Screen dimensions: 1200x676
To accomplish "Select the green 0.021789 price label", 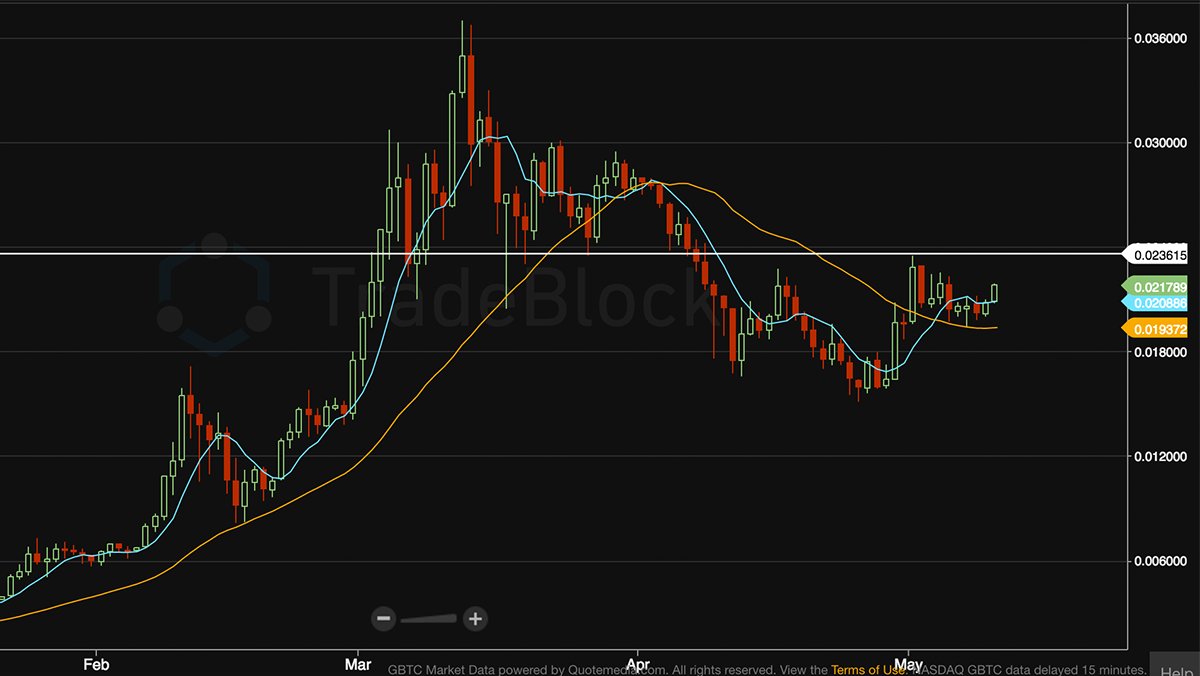I will coord(1156,287).
